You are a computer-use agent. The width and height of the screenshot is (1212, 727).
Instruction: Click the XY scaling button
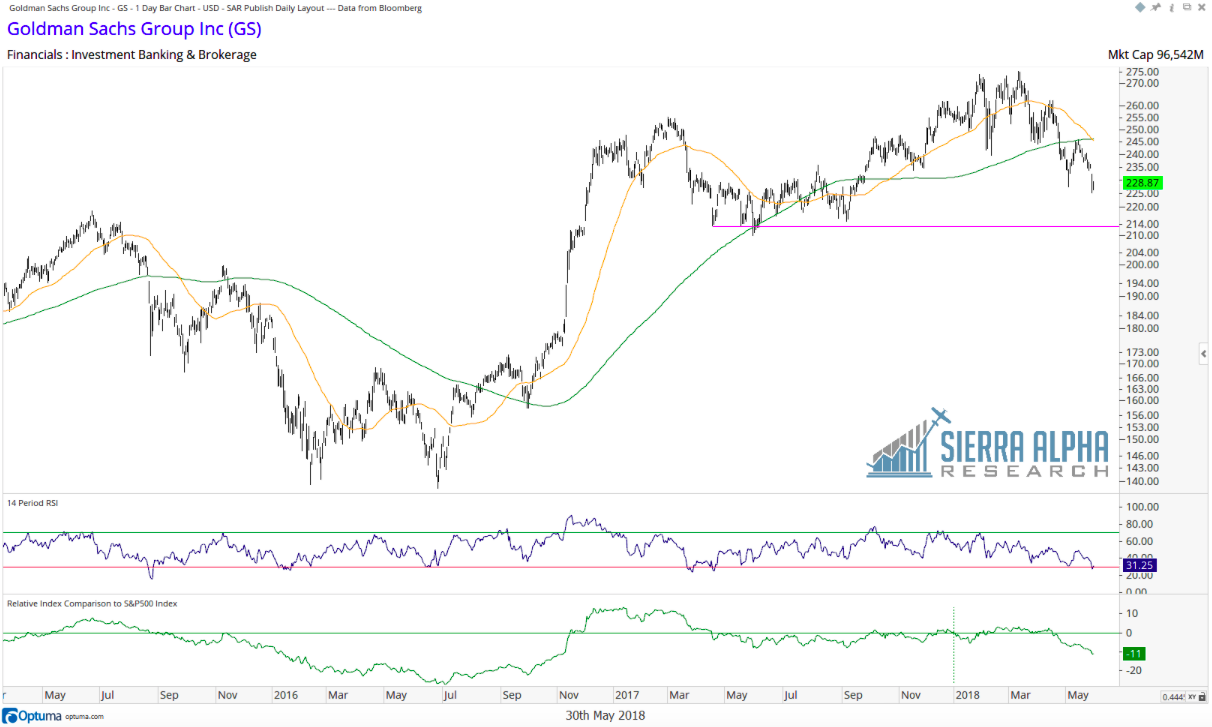pos(1192,697)
